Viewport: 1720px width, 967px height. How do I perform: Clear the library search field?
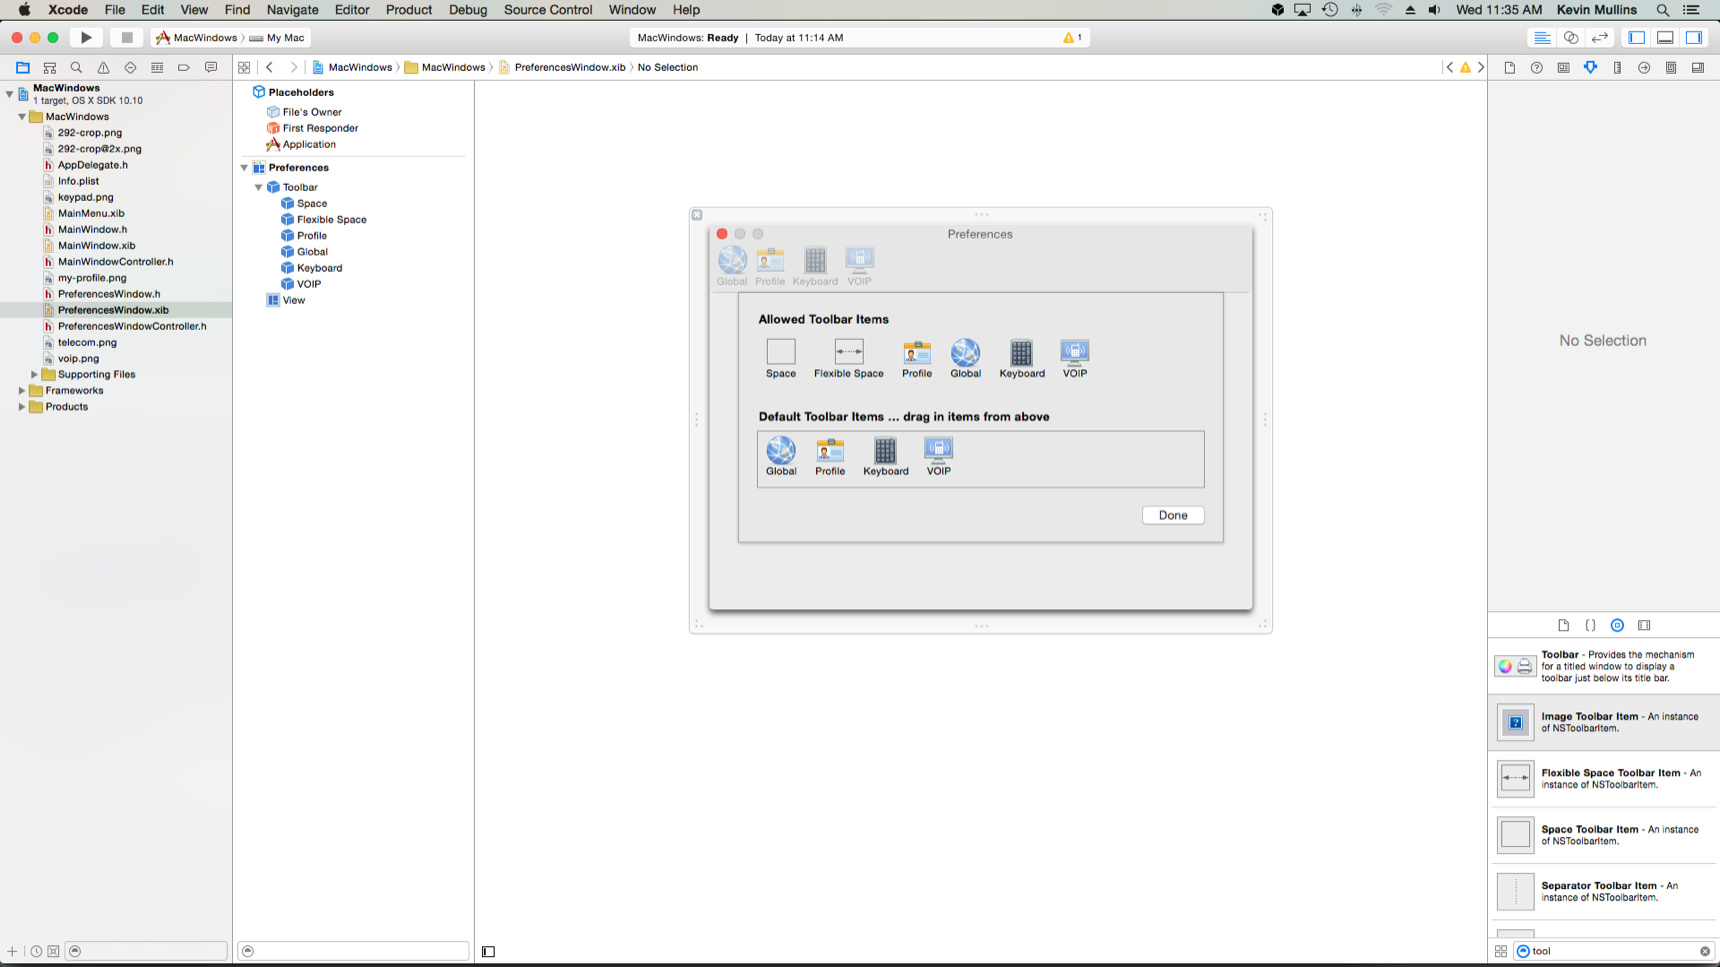coord(1705,952)
